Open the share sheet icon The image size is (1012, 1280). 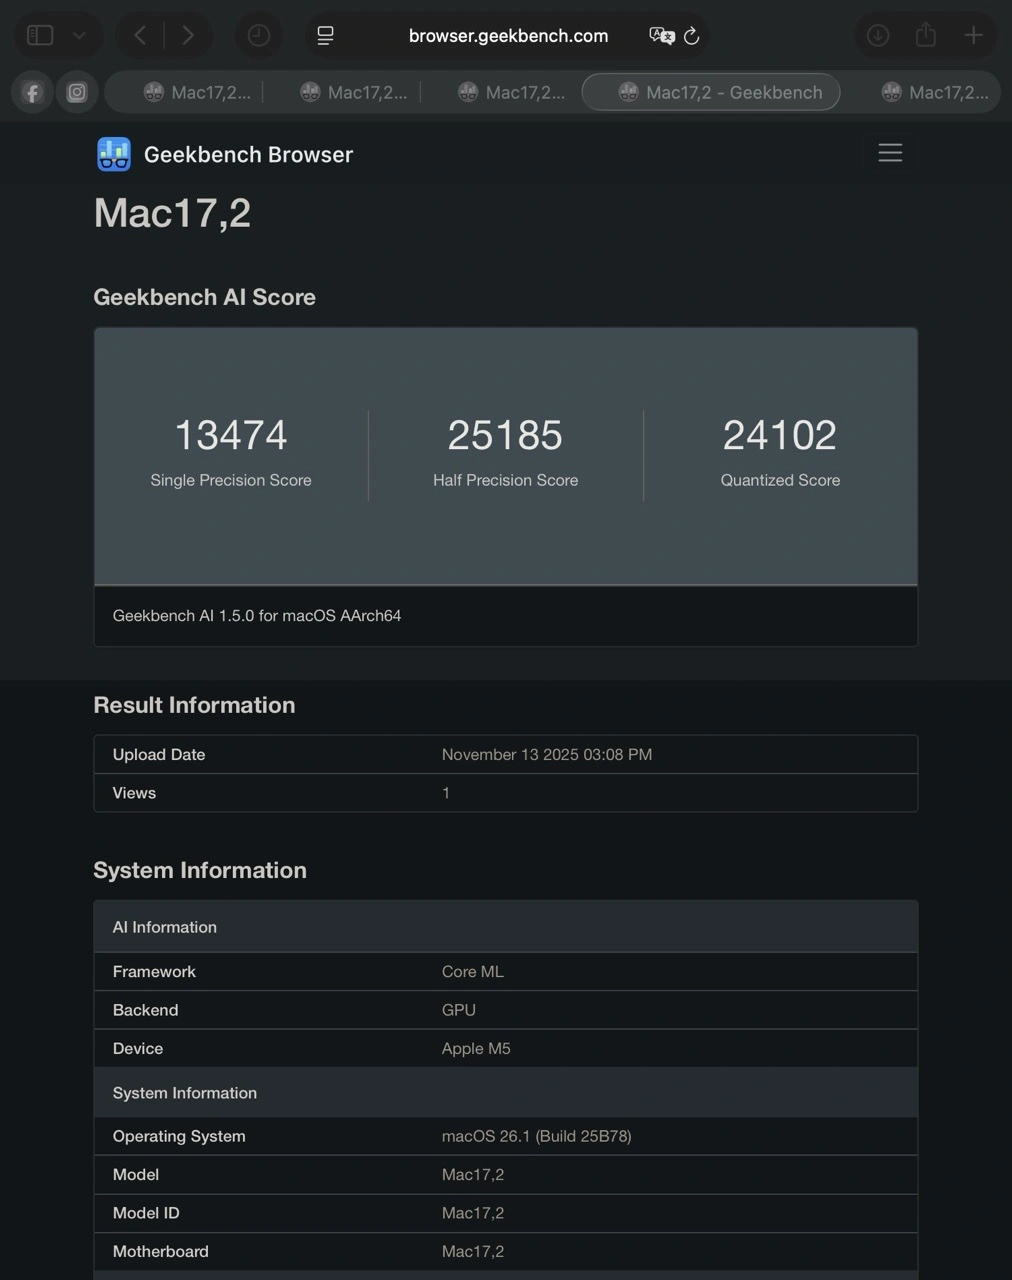pos(925,36)
